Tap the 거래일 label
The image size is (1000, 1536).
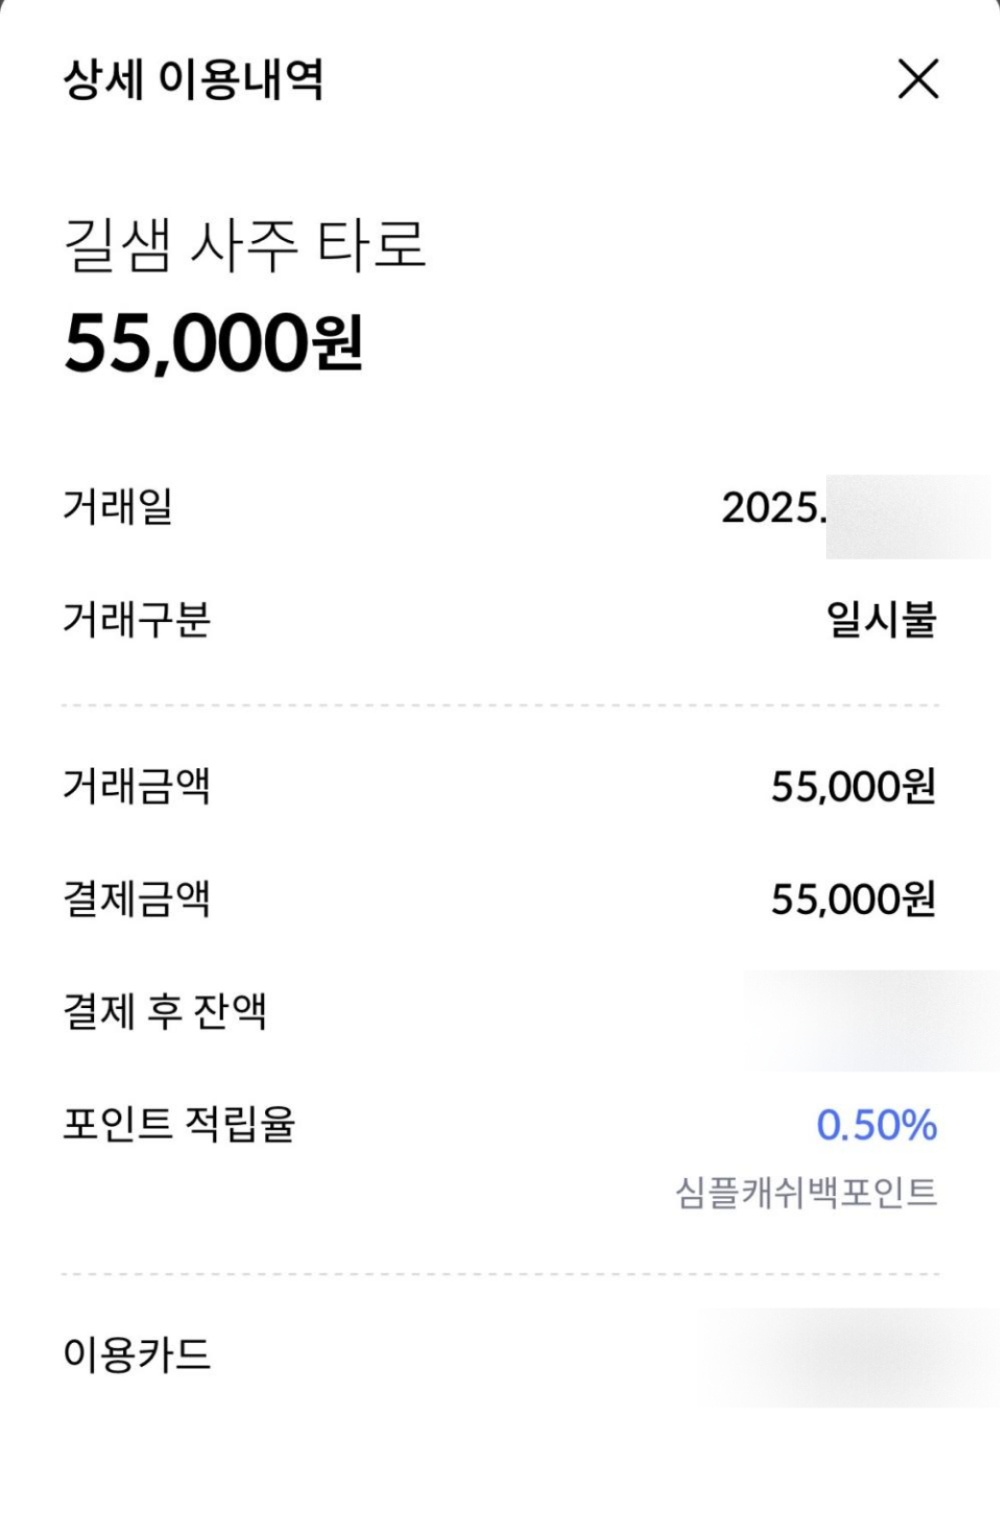(x=118, y=506)
